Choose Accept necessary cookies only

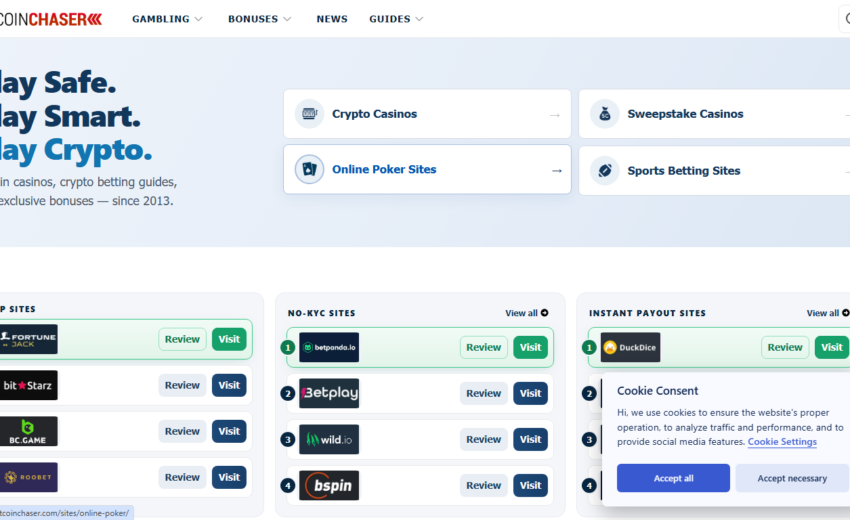(792, 478)
